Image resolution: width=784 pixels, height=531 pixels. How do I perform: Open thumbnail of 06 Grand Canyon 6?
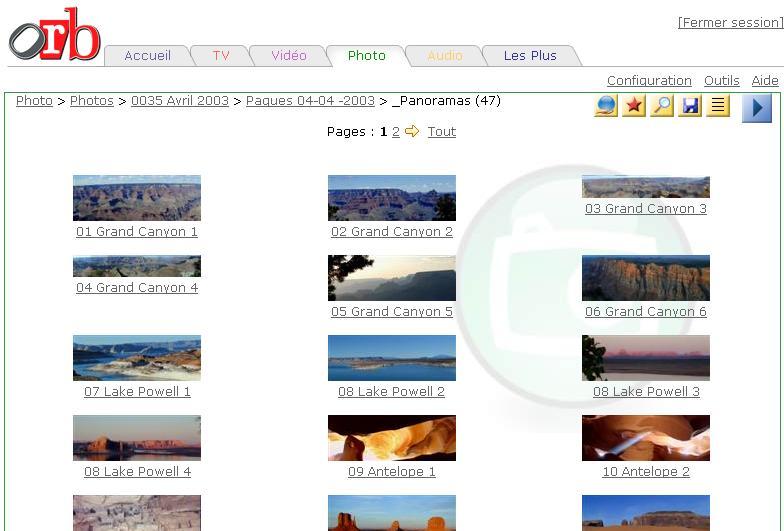[646, 278]
